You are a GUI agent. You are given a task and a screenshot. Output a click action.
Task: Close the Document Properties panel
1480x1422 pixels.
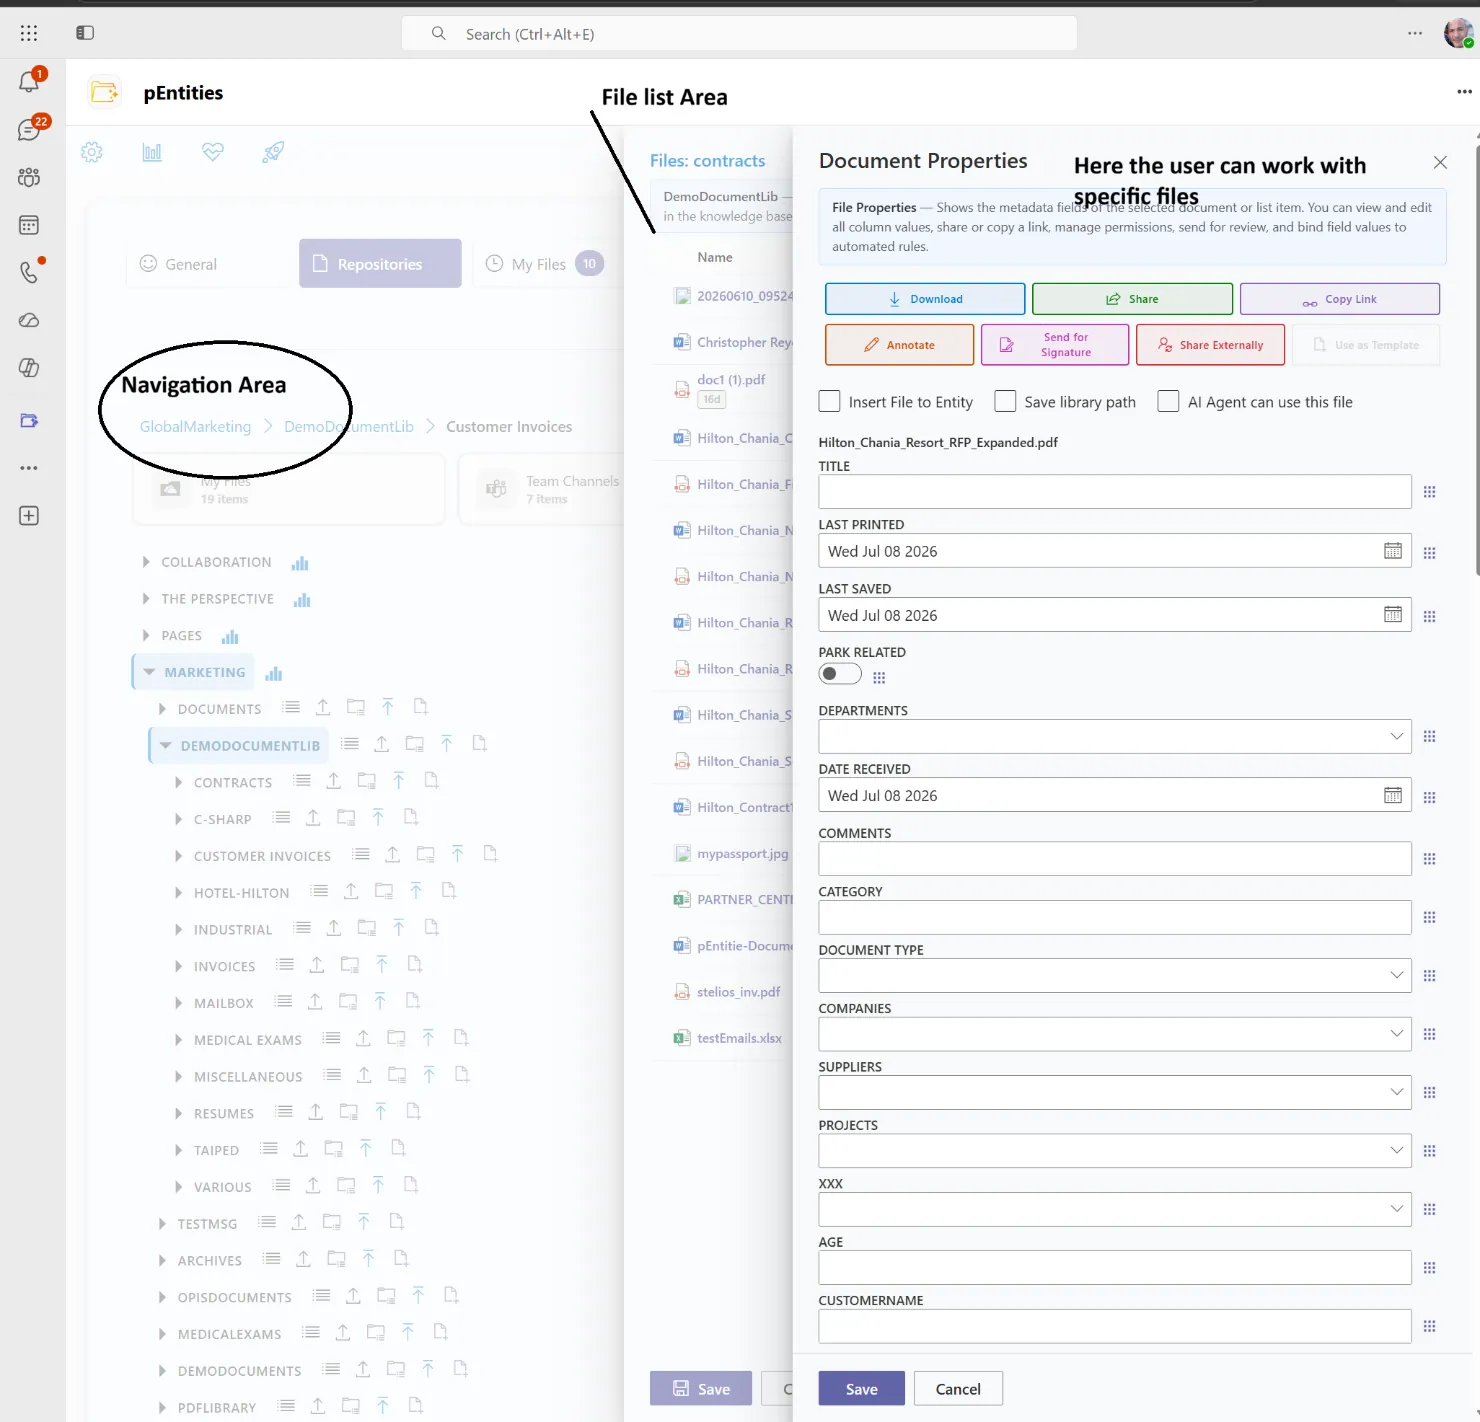(x=1440, y=162)
